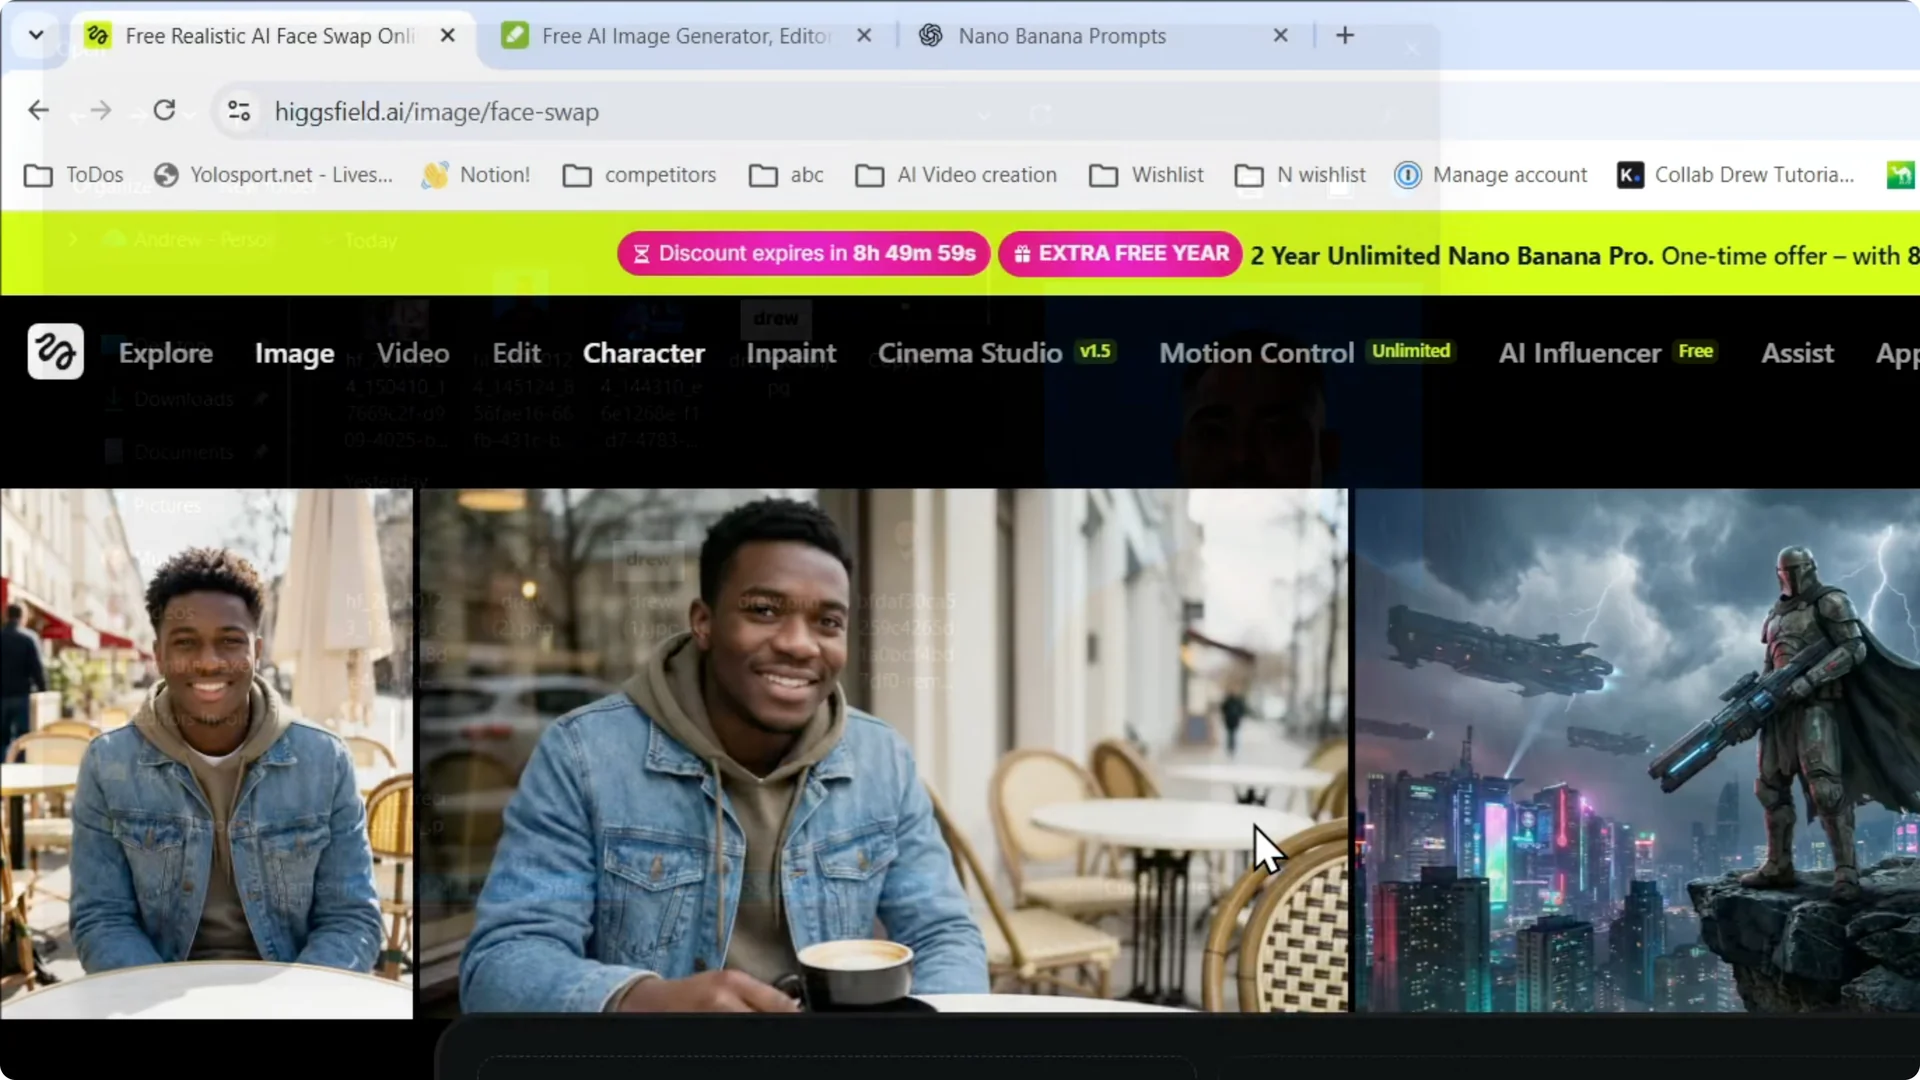This screenshot has height=1080, width=1920.
Task: Click the EXTRA FREE YEAR button
Action: click(x=1120, y=254)
